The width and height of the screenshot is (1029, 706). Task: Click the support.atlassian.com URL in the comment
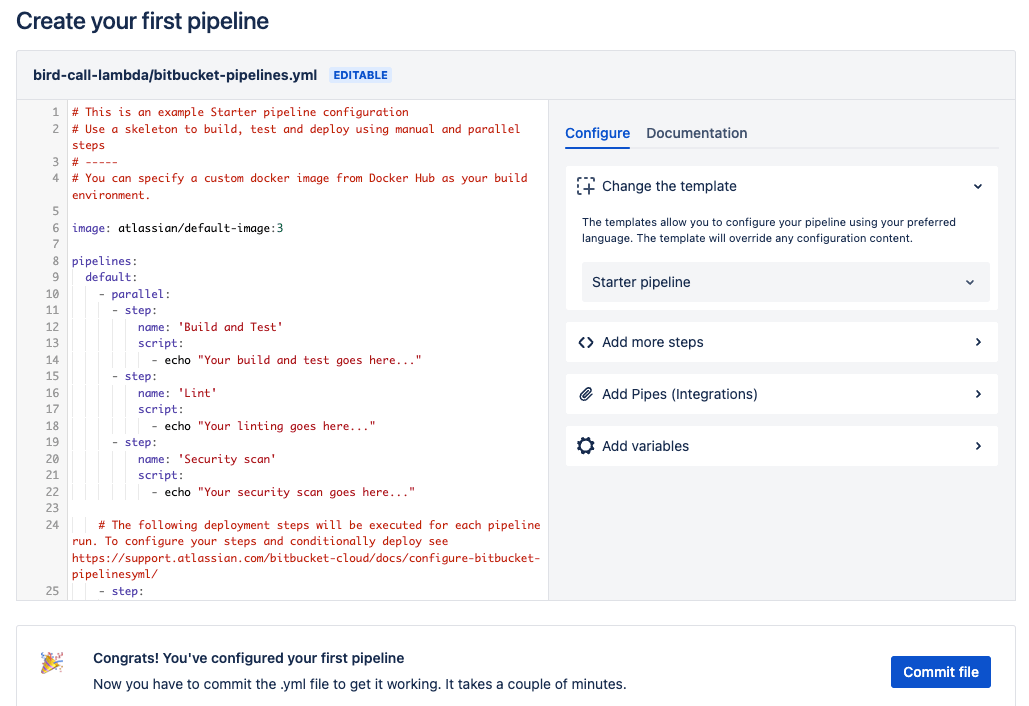(x=306, y=566)
